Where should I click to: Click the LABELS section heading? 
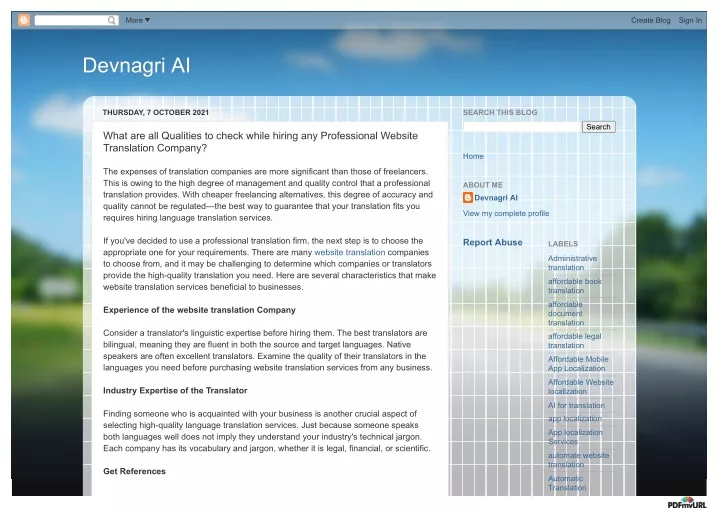click(563, 244)
